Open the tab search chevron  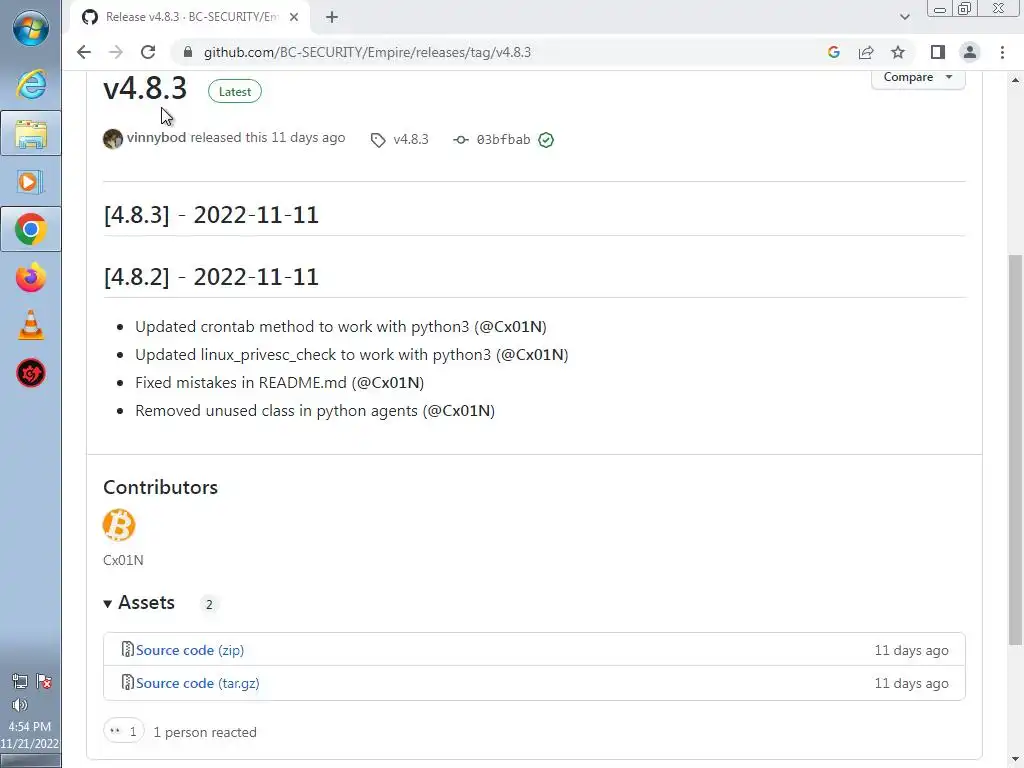point(904,17)
